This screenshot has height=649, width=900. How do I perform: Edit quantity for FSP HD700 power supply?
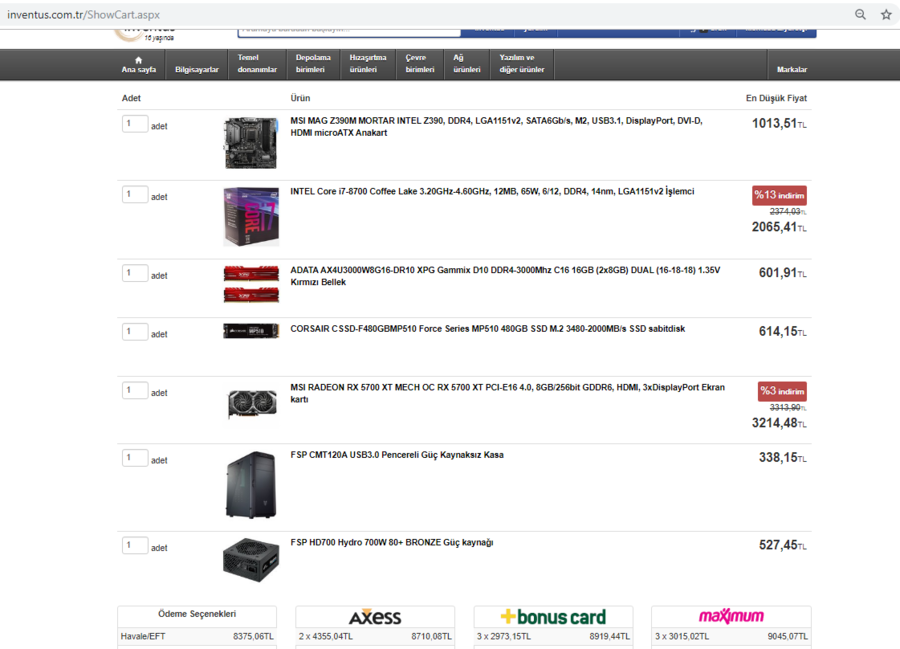click(x=135, y=545)
